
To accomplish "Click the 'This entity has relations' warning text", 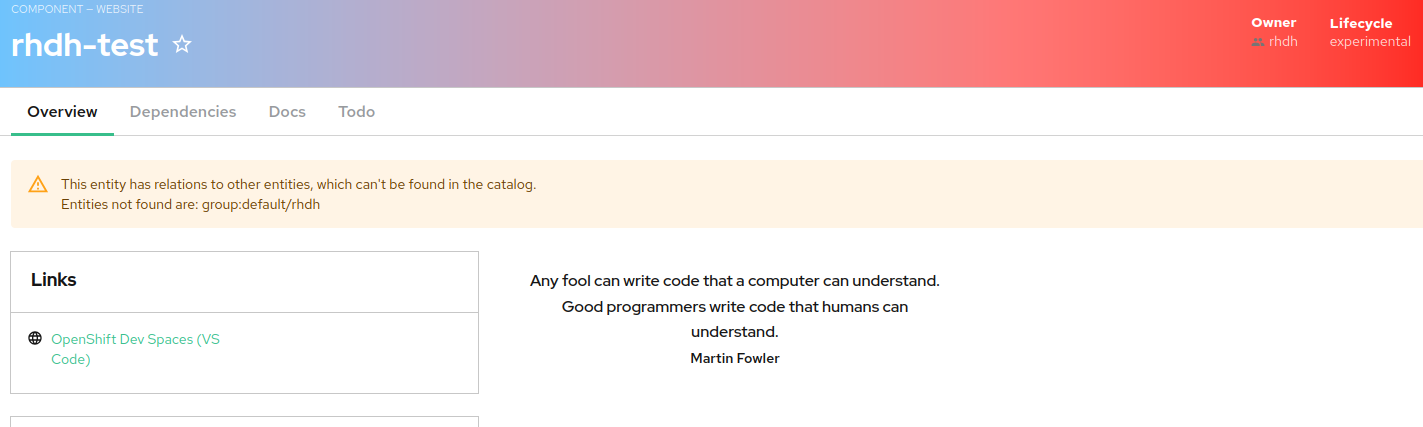I will [x=298, y=184].
